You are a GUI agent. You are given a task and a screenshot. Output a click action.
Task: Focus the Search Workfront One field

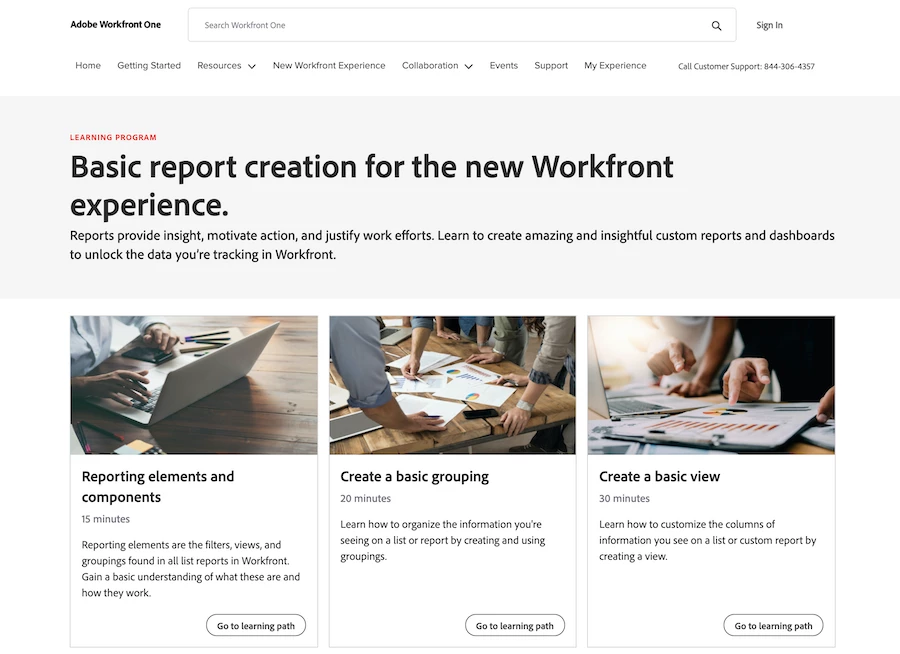(461, 25)
